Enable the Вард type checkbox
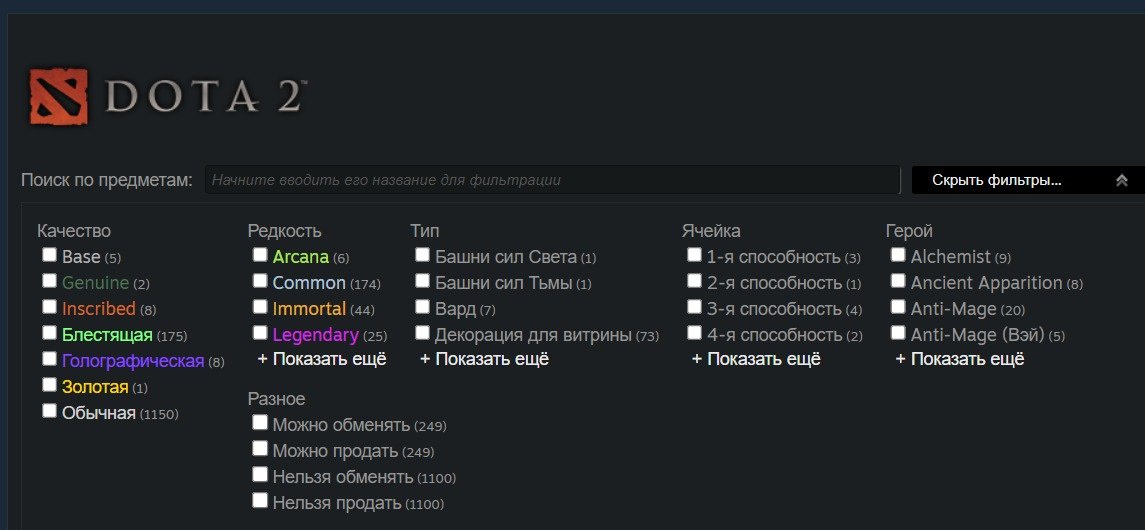Screen dimensions: 1145x530 pos(422,307)
